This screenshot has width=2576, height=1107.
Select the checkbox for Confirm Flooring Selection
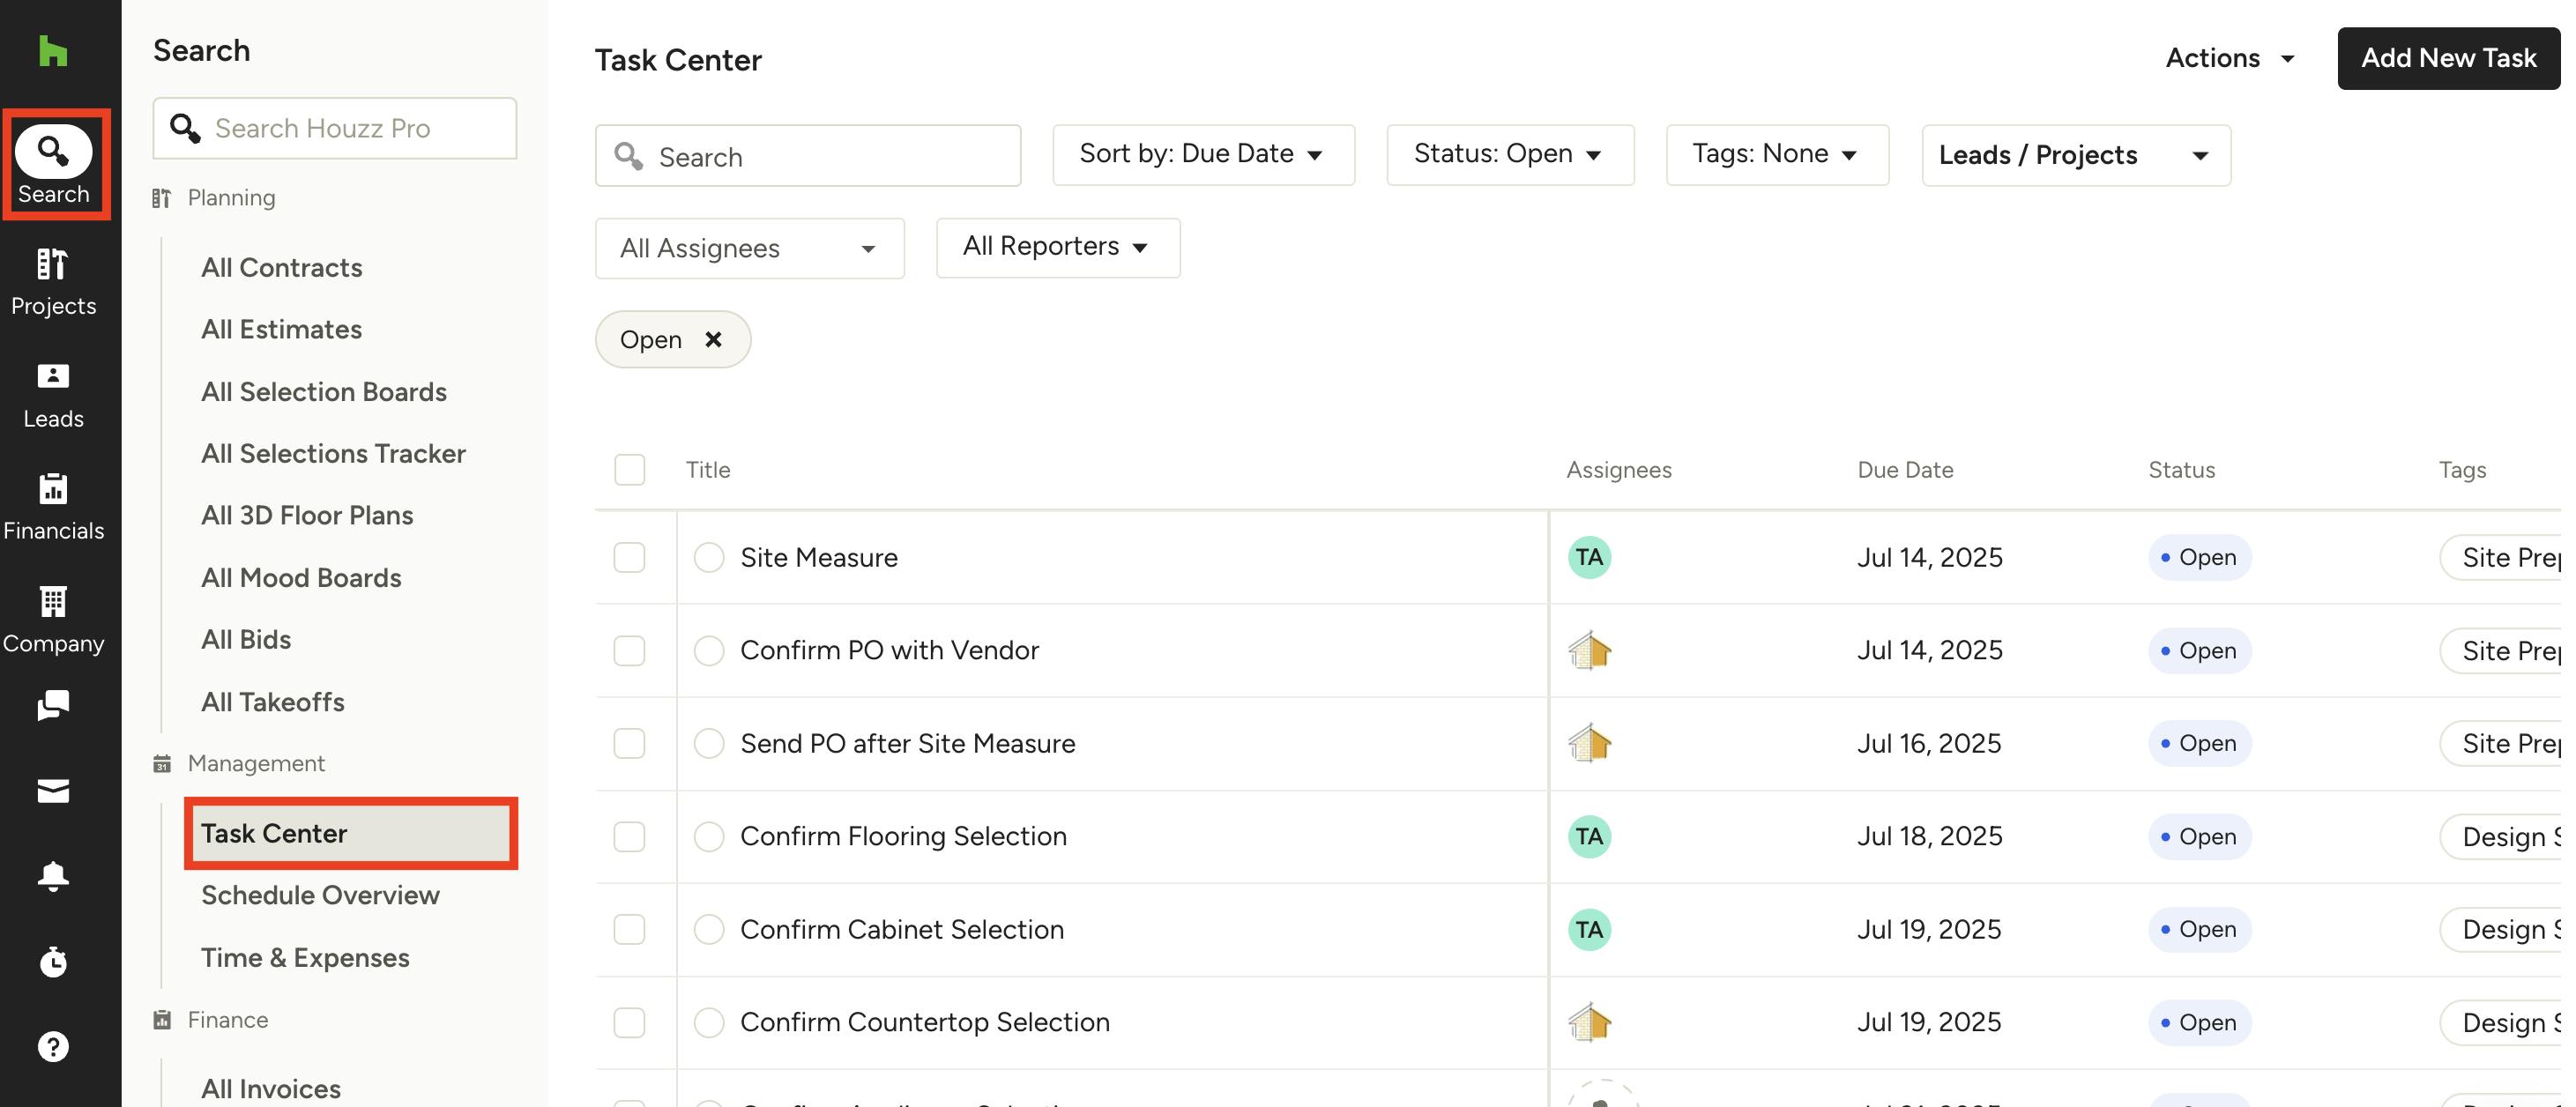(629, 836)
